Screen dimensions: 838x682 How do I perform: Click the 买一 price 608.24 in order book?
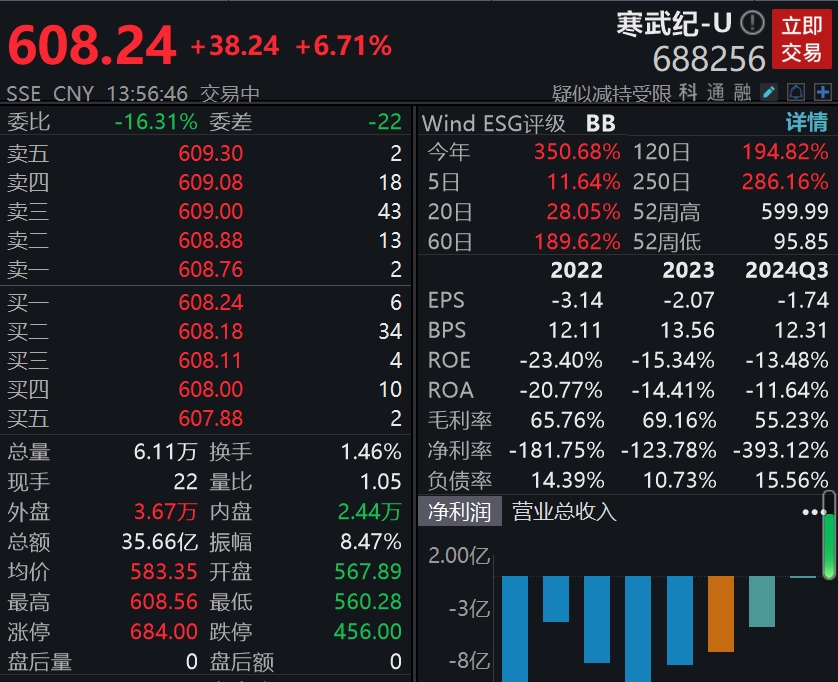coord(211,303)
